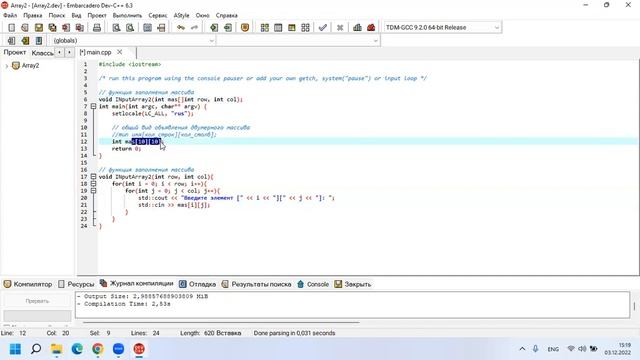Open the Файл menu
640x360 pixels.
point(10,15)
